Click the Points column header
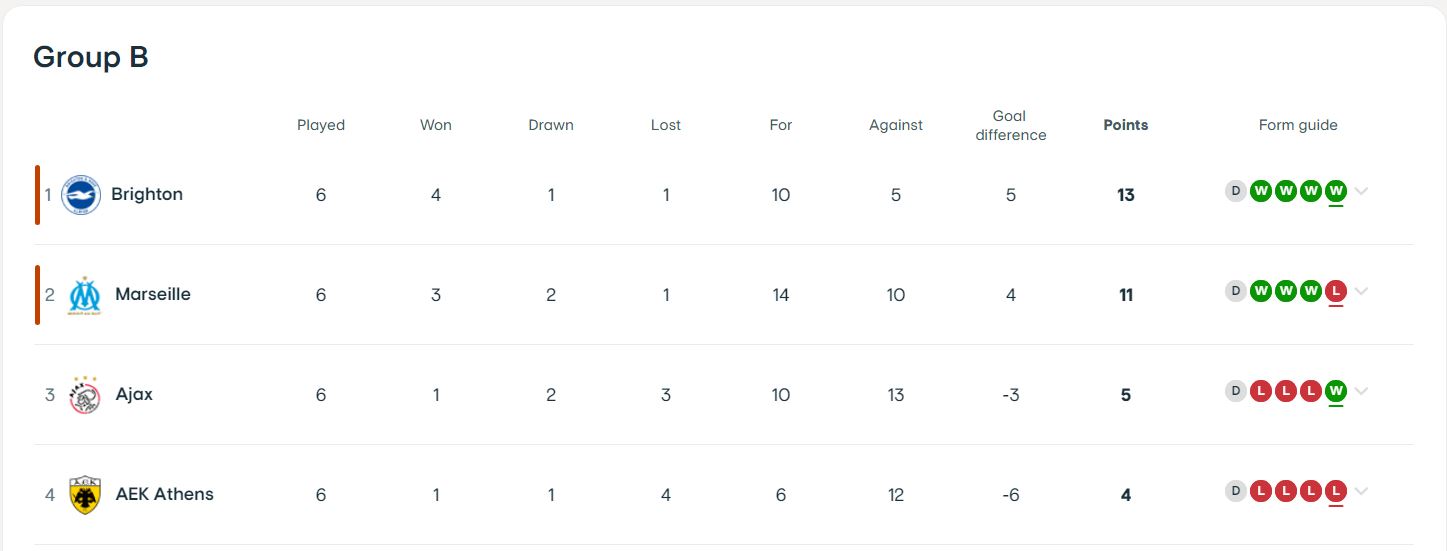1447x551 pixels. [1126, 125]
